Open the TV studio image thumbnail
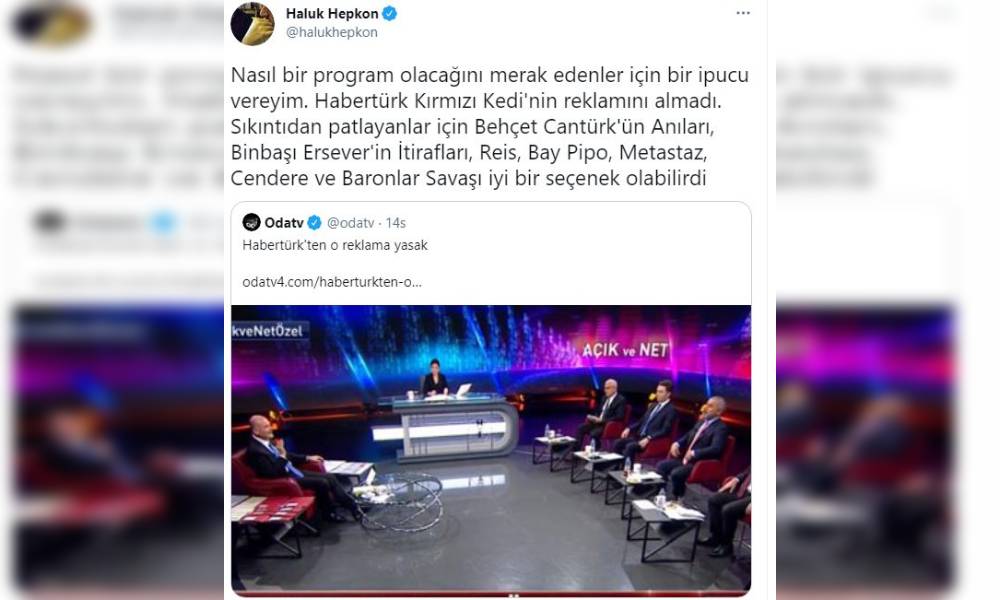 coord(491,450)
